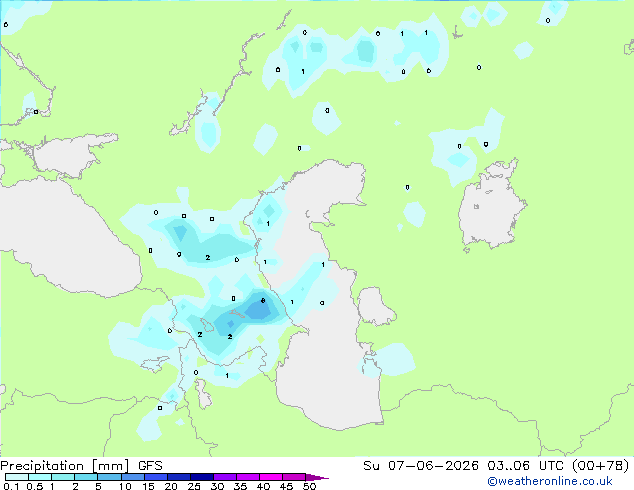Click the date text 'Su 07-06-2026'

click(421, 466)
